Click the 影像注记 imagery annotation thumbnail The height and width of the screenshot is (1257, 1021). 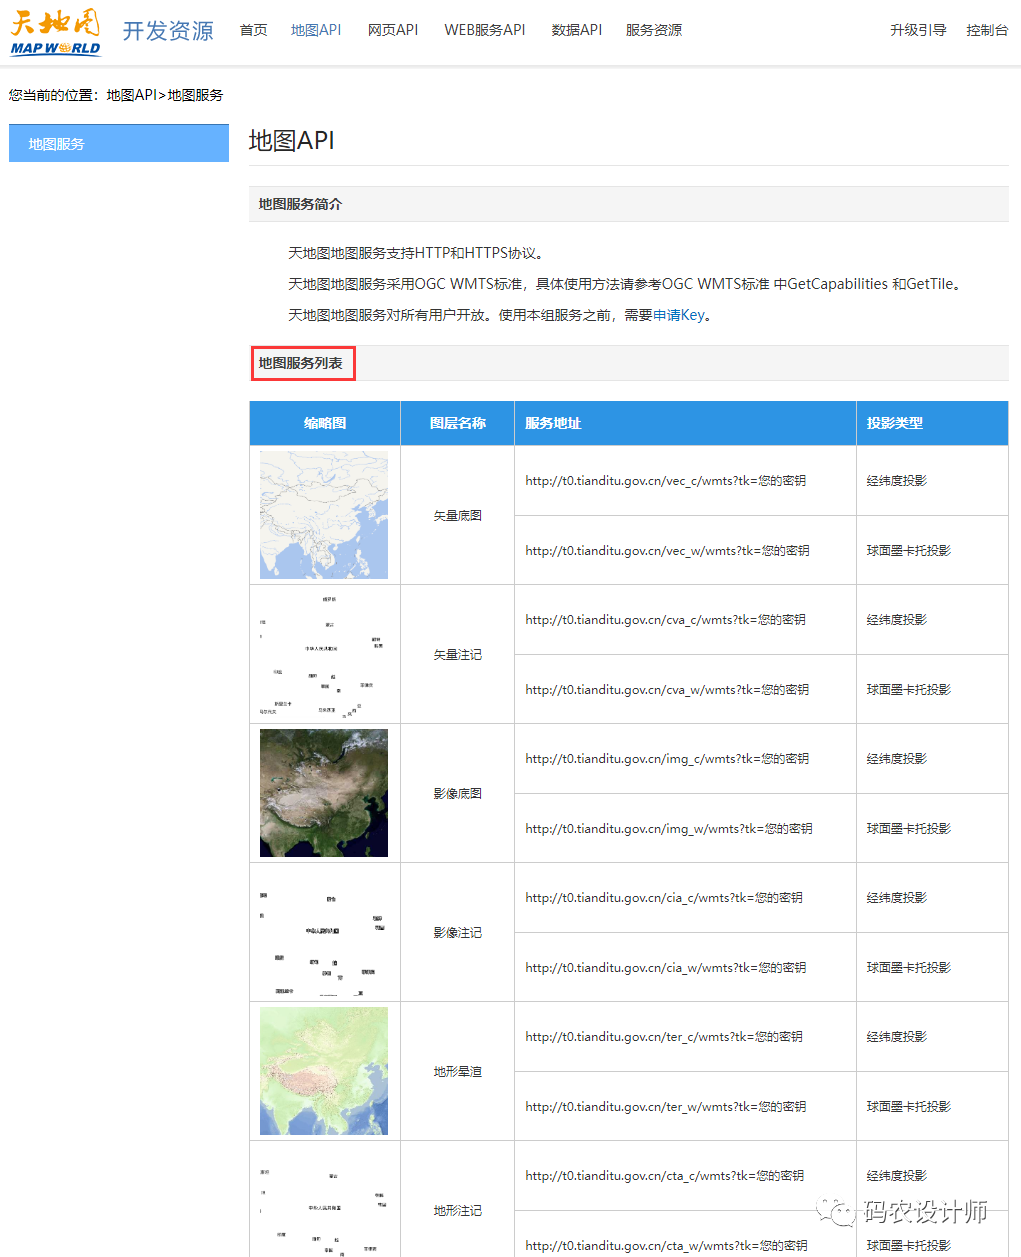point(324,932)
